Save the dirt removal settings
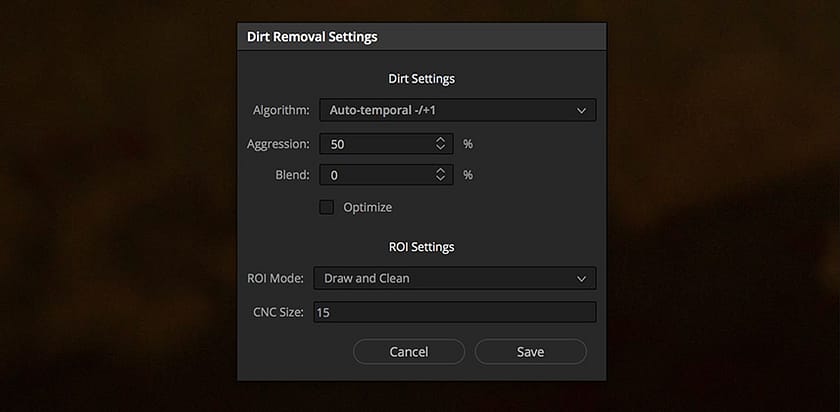Viewport: 840px width, 412px height. click(x=530, y=352)
